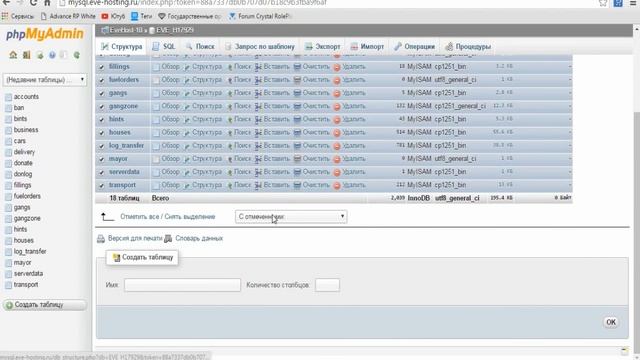640x360 pixels.
Task: Click the red Drop icon in the log_transfer row
Action: pos(337,146)
